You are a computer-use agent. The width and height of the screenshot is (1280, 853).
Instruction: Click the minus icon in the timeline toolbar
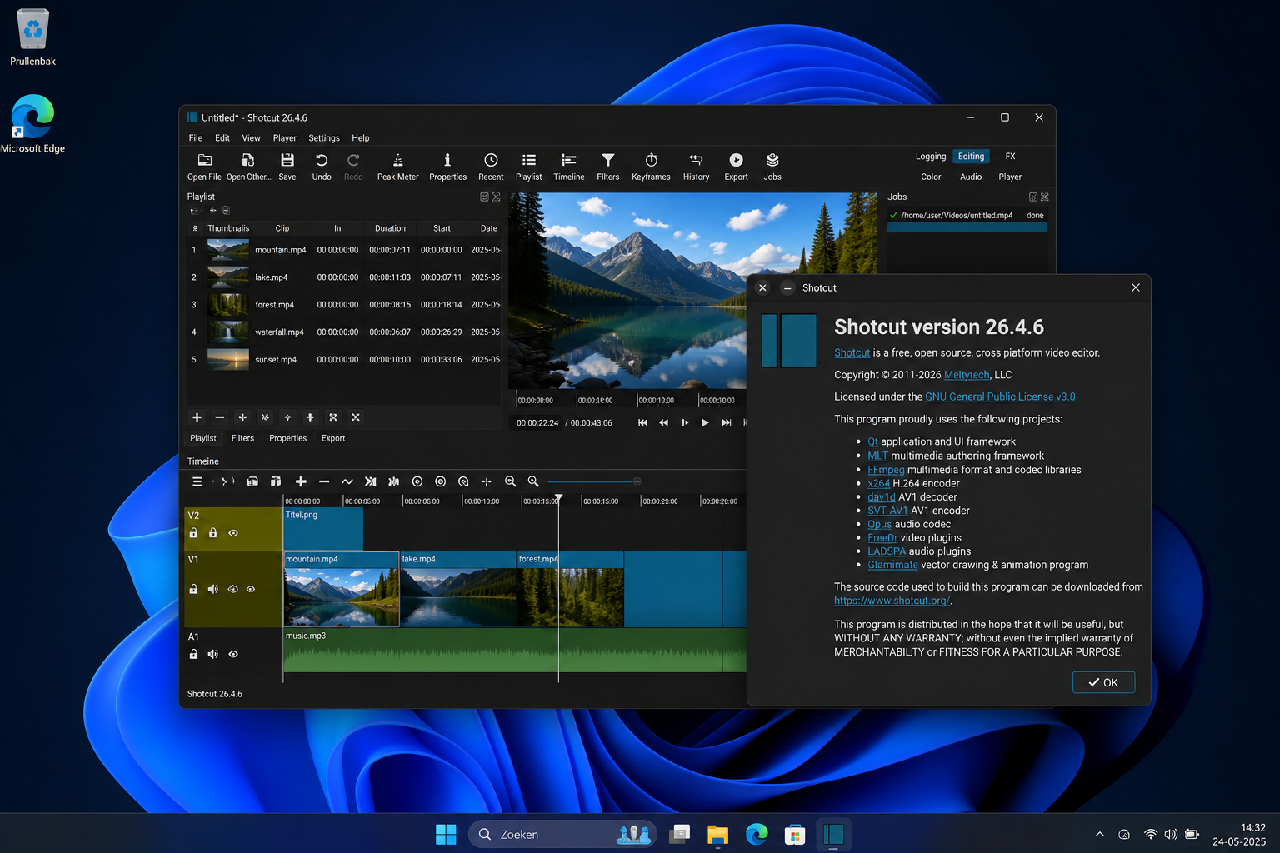pyautogui.click(x=324, y=482)
